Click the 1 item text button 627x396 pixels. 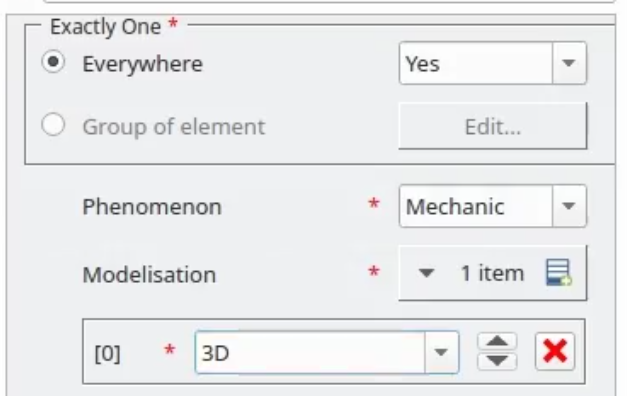tap(492, 273)
